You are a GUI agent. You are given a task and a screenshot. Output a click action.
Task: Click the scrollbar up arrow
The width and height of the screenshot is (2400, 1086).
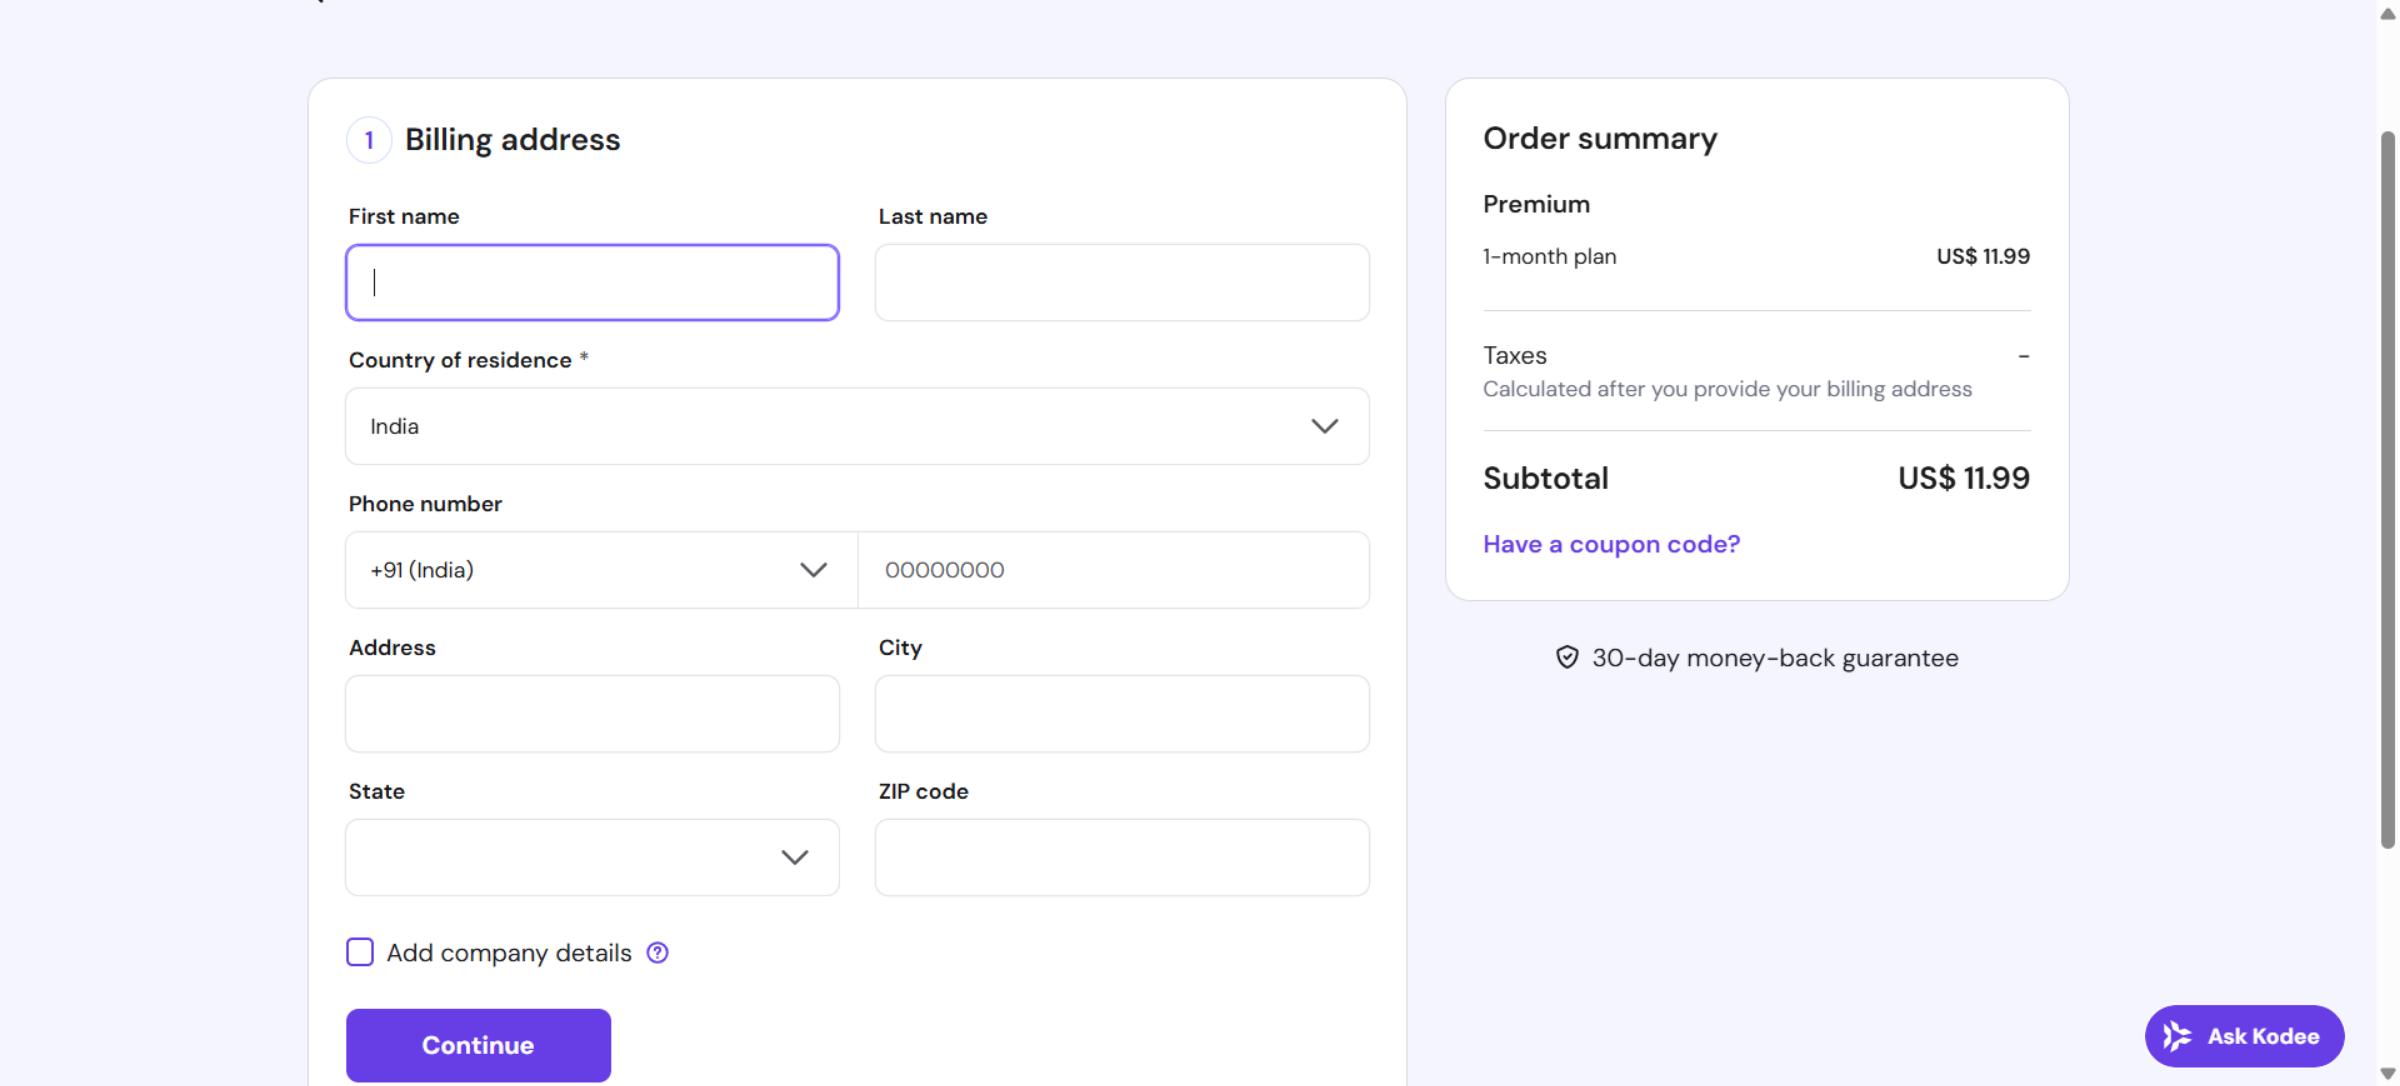tap(2386, 13)
